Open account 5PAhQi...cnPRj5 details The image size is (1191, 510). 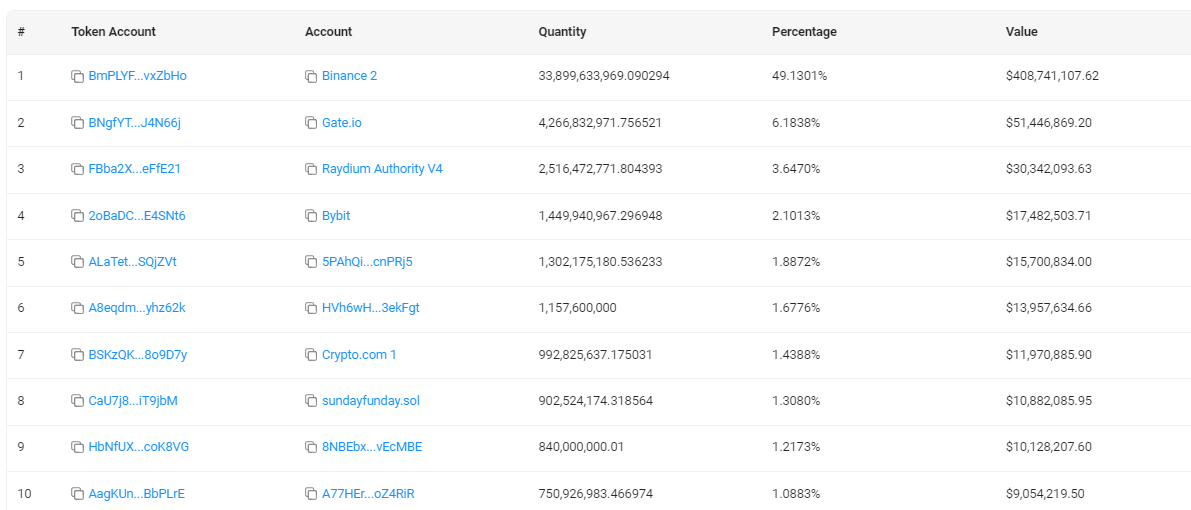[x=367, y=262]
